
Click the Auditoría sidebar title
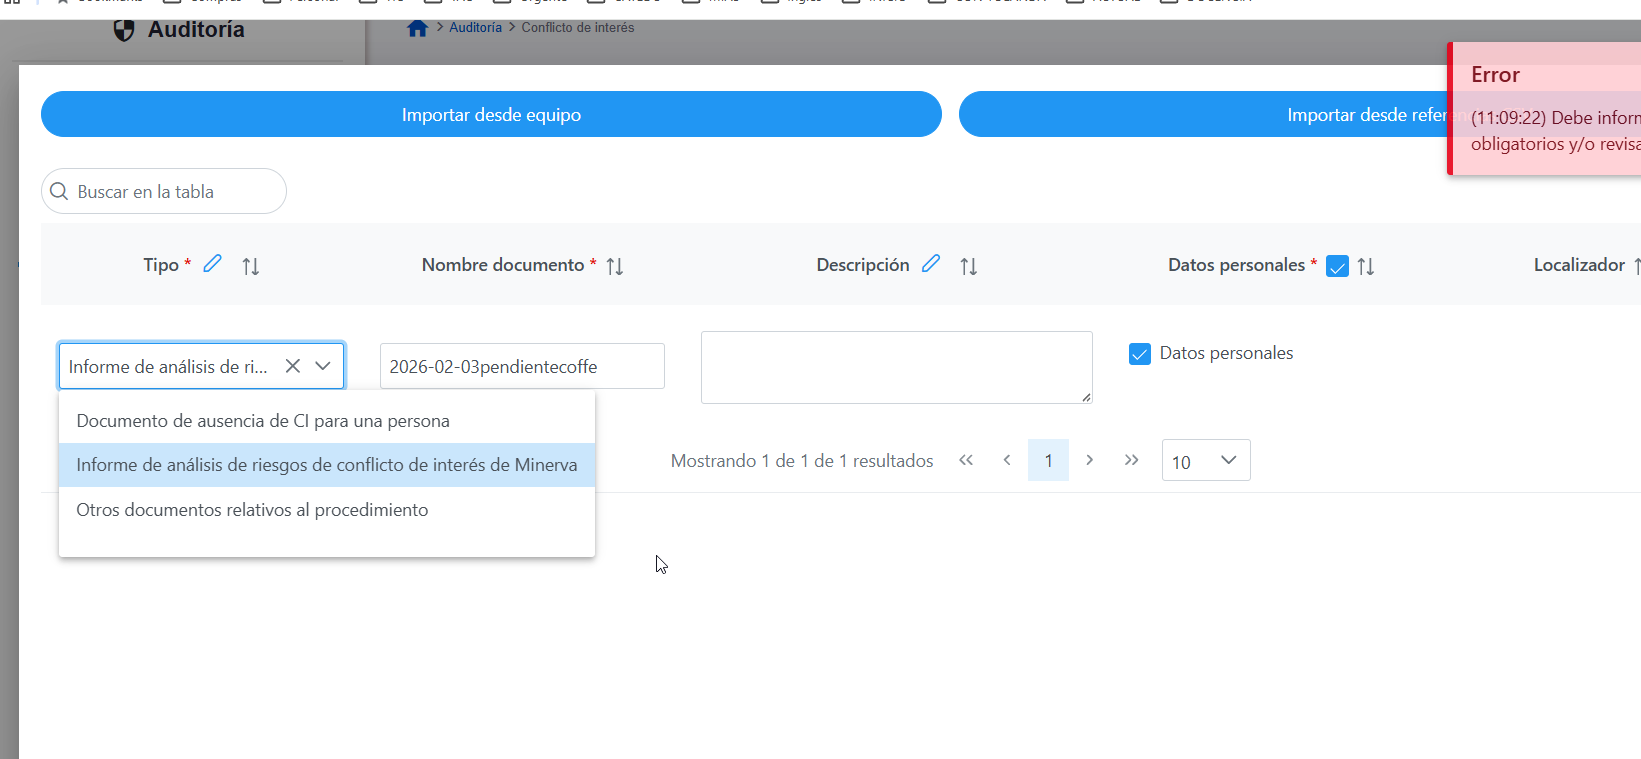[196, 30]
